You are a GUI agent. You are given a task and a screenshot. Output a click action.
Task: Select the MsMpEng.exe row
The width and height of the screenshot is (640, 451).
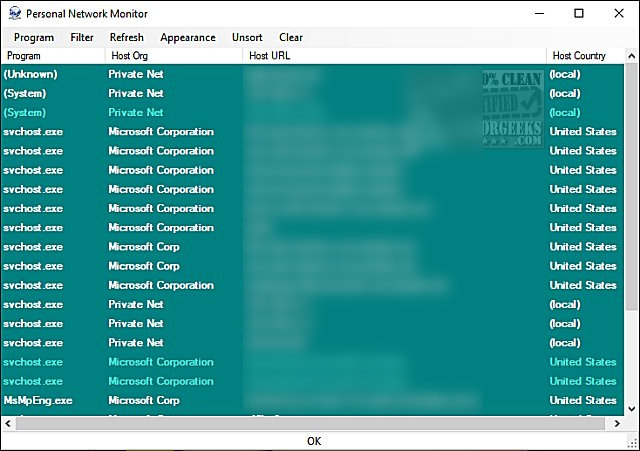pyautogui.click(x=313, y=400)
